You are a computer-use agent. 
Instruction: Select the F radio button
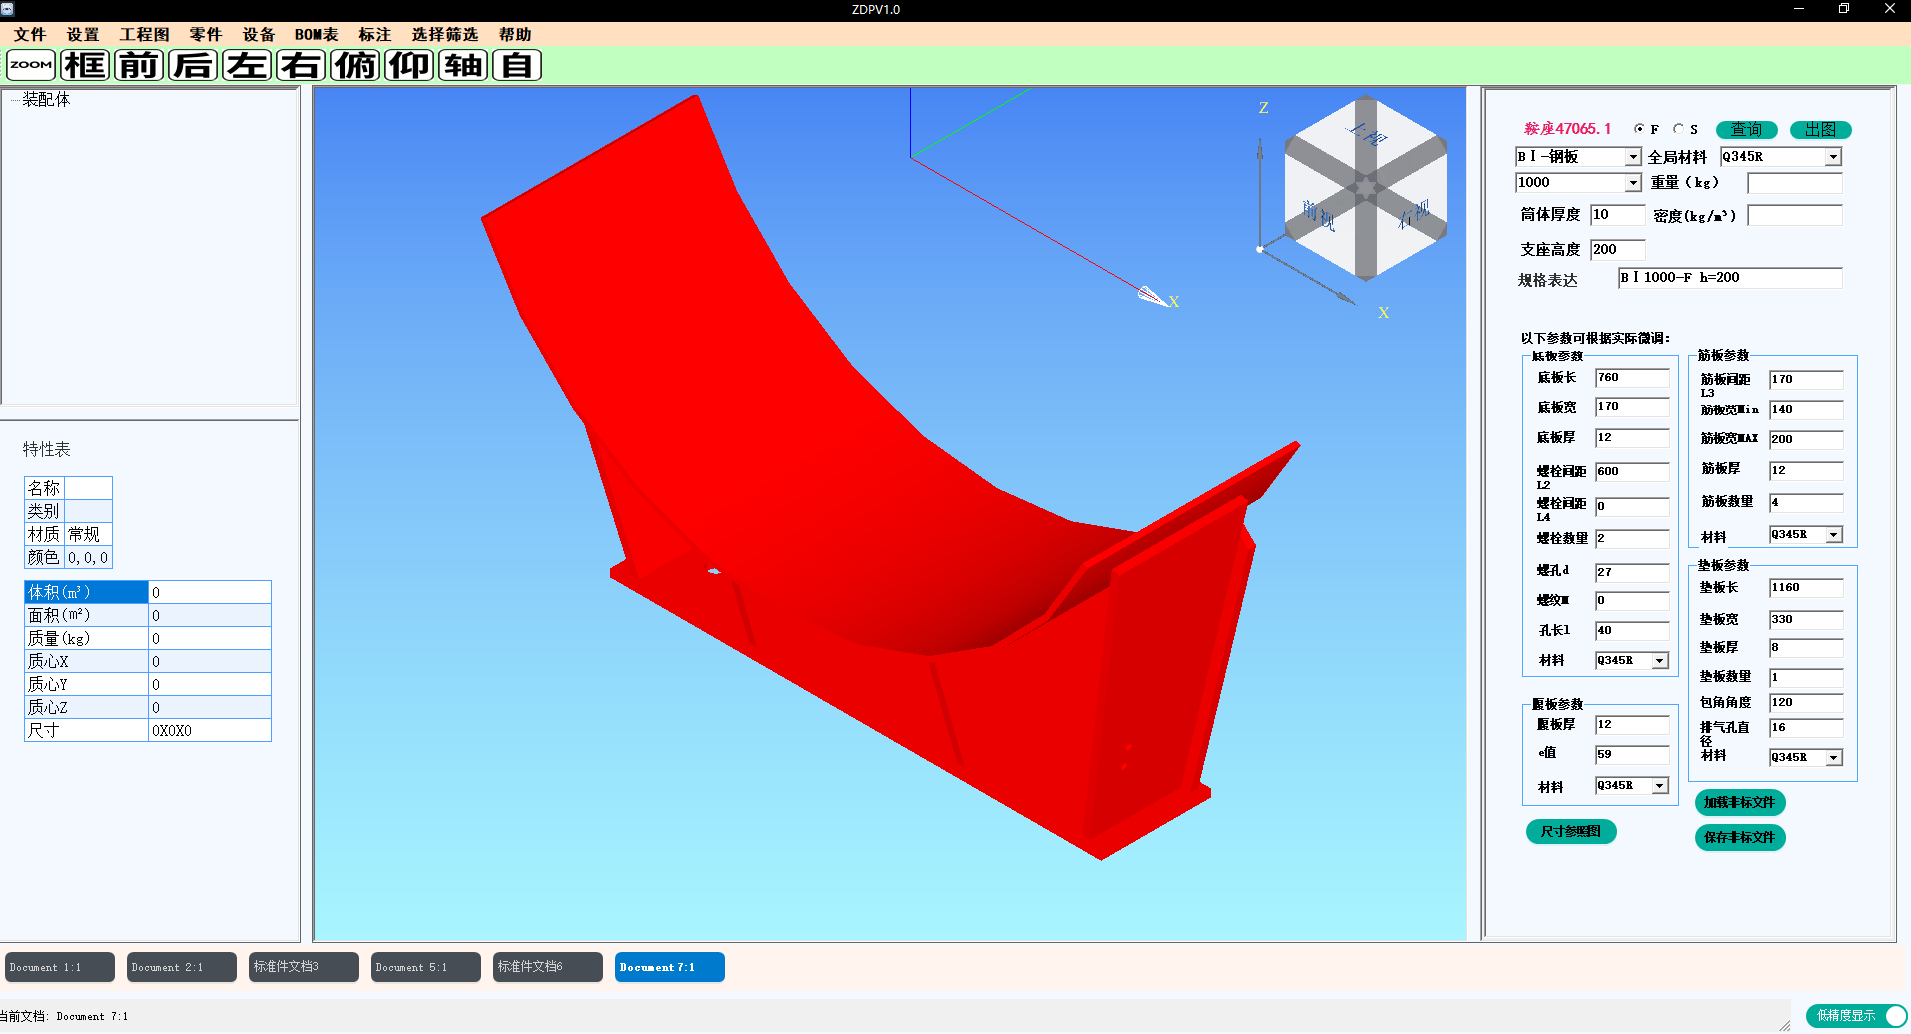point(1639,129)
